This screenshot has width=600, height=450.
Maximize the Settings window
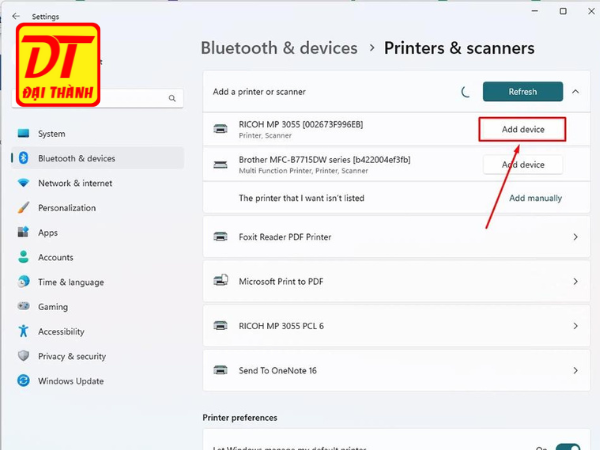click(x=563, y=11)
